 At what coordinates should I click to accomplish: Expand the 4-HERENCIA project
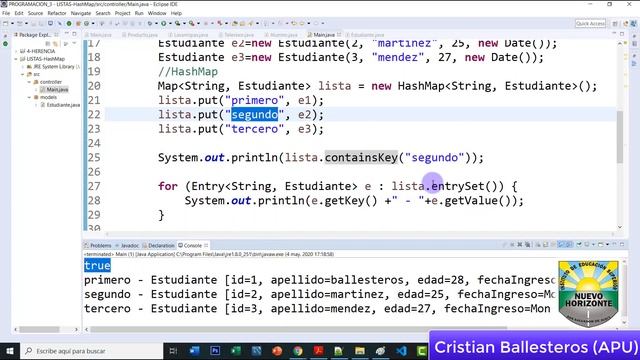(16, 51)
